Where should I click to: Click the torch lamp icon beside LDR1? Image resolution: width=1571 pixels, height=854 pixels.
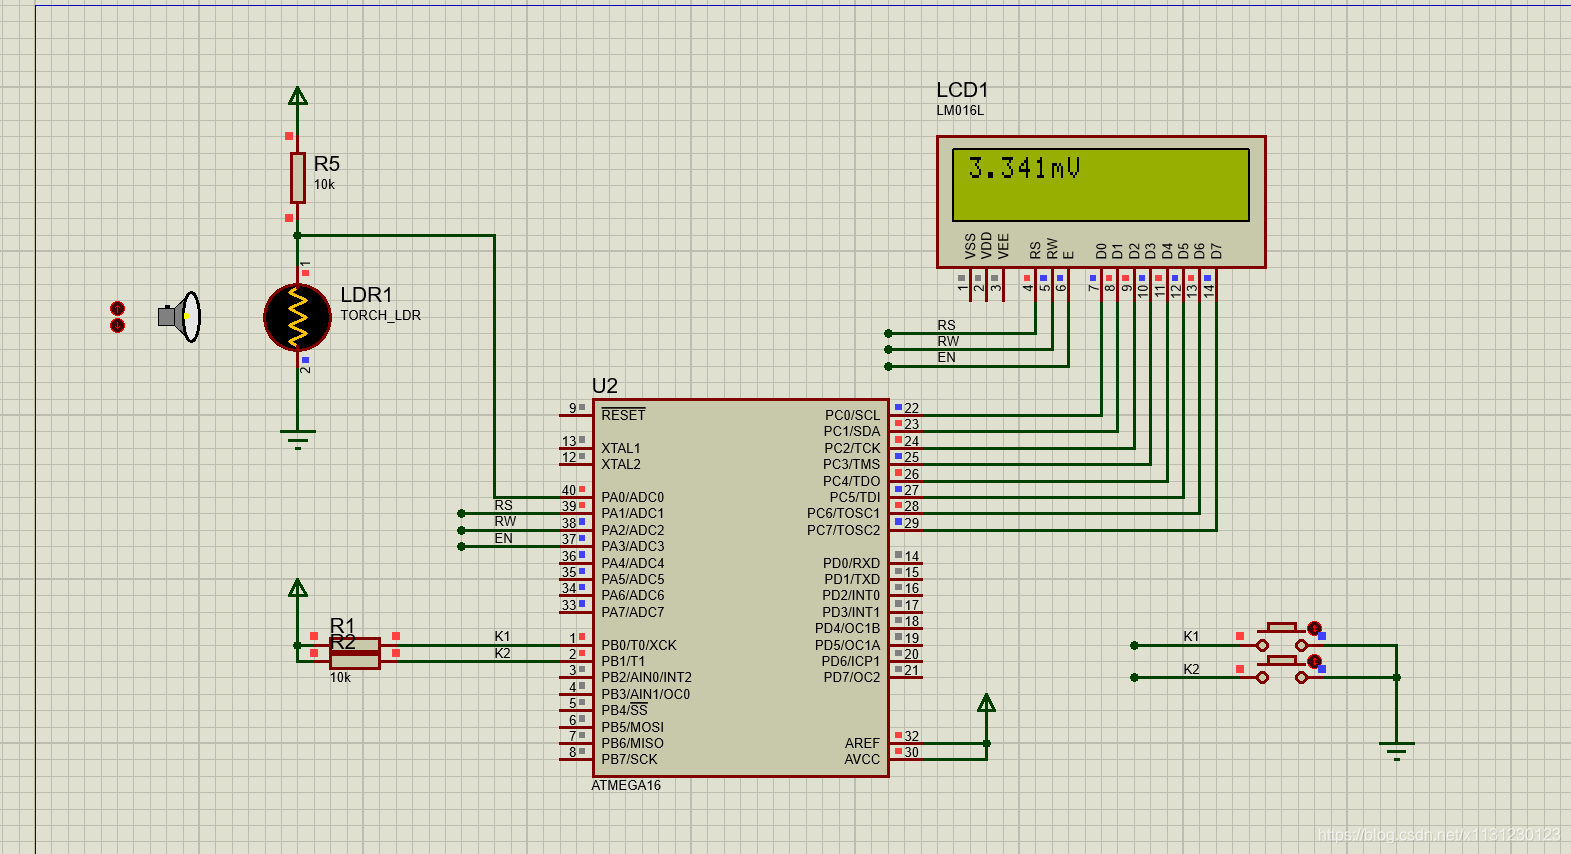coord(180,317)
